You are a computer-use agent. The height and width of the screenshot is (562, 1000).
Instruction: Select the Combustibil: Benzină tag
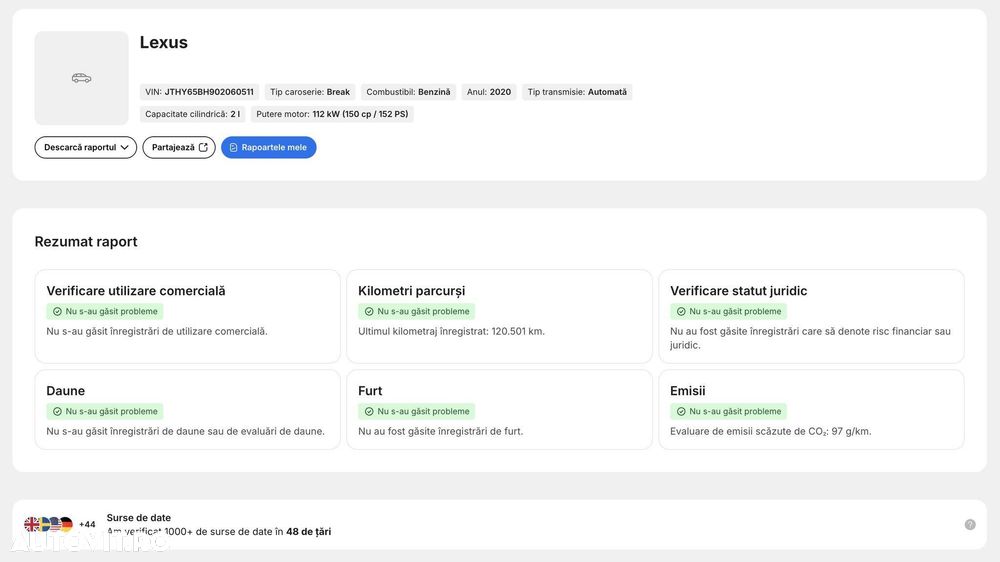408,92
